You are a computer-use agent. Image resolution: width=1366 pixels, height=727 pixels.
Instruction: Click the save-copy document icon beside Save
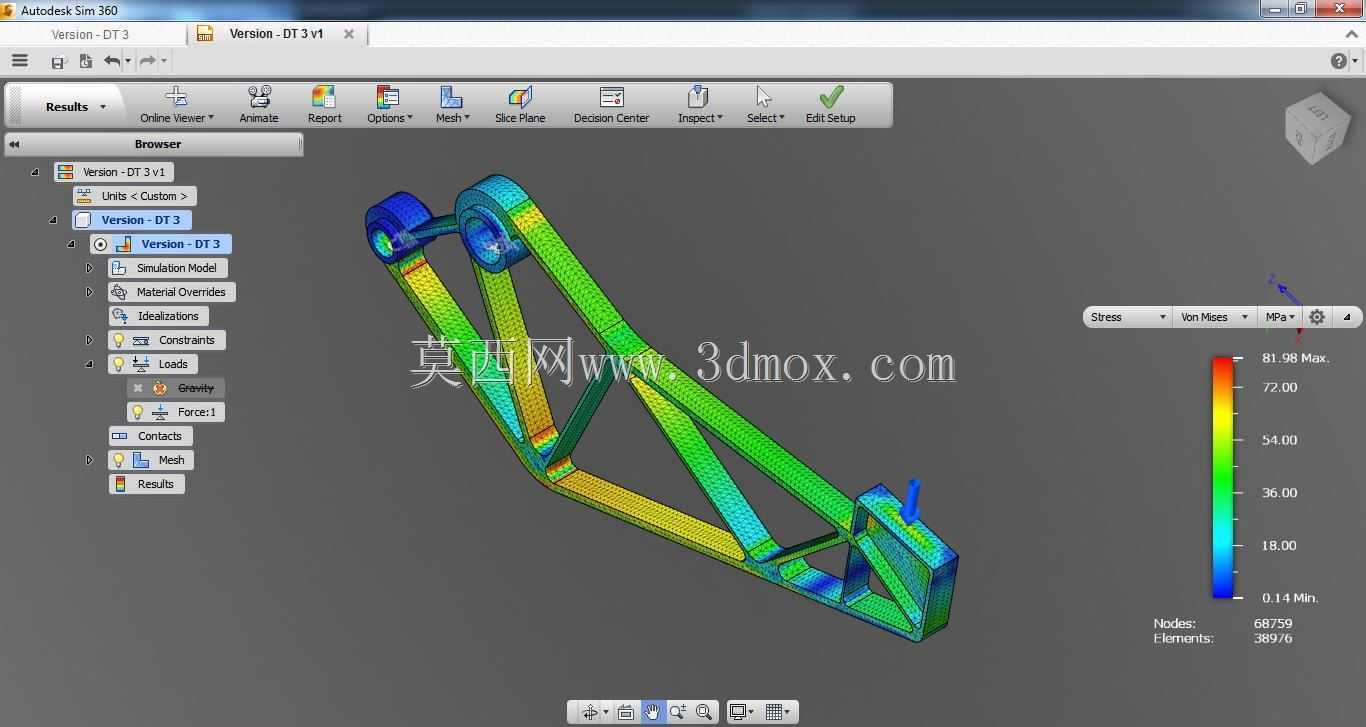tap(85, 61)
